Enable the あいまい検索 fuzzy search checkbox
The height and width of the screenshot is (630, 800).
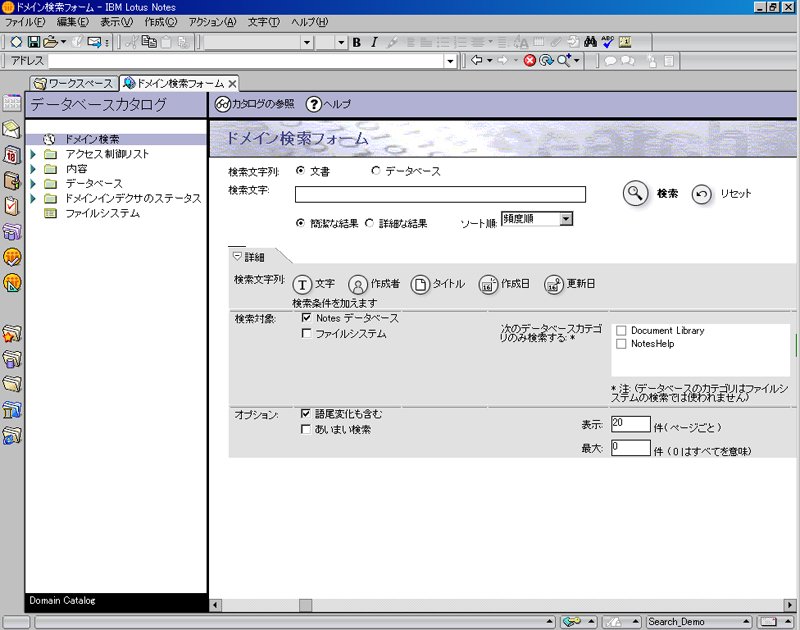coord(306,430)
